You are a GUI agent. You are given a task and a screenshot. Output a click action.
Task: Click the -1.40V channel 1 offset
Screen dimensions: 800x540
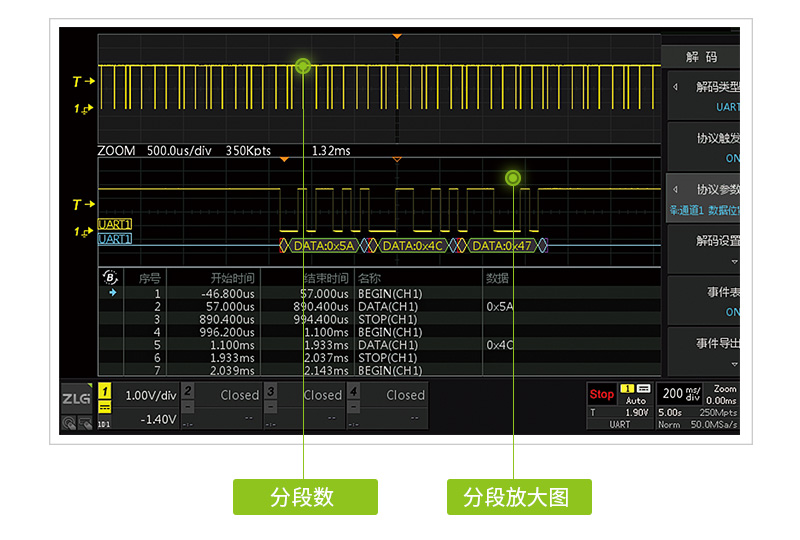(x=158, y=420)
